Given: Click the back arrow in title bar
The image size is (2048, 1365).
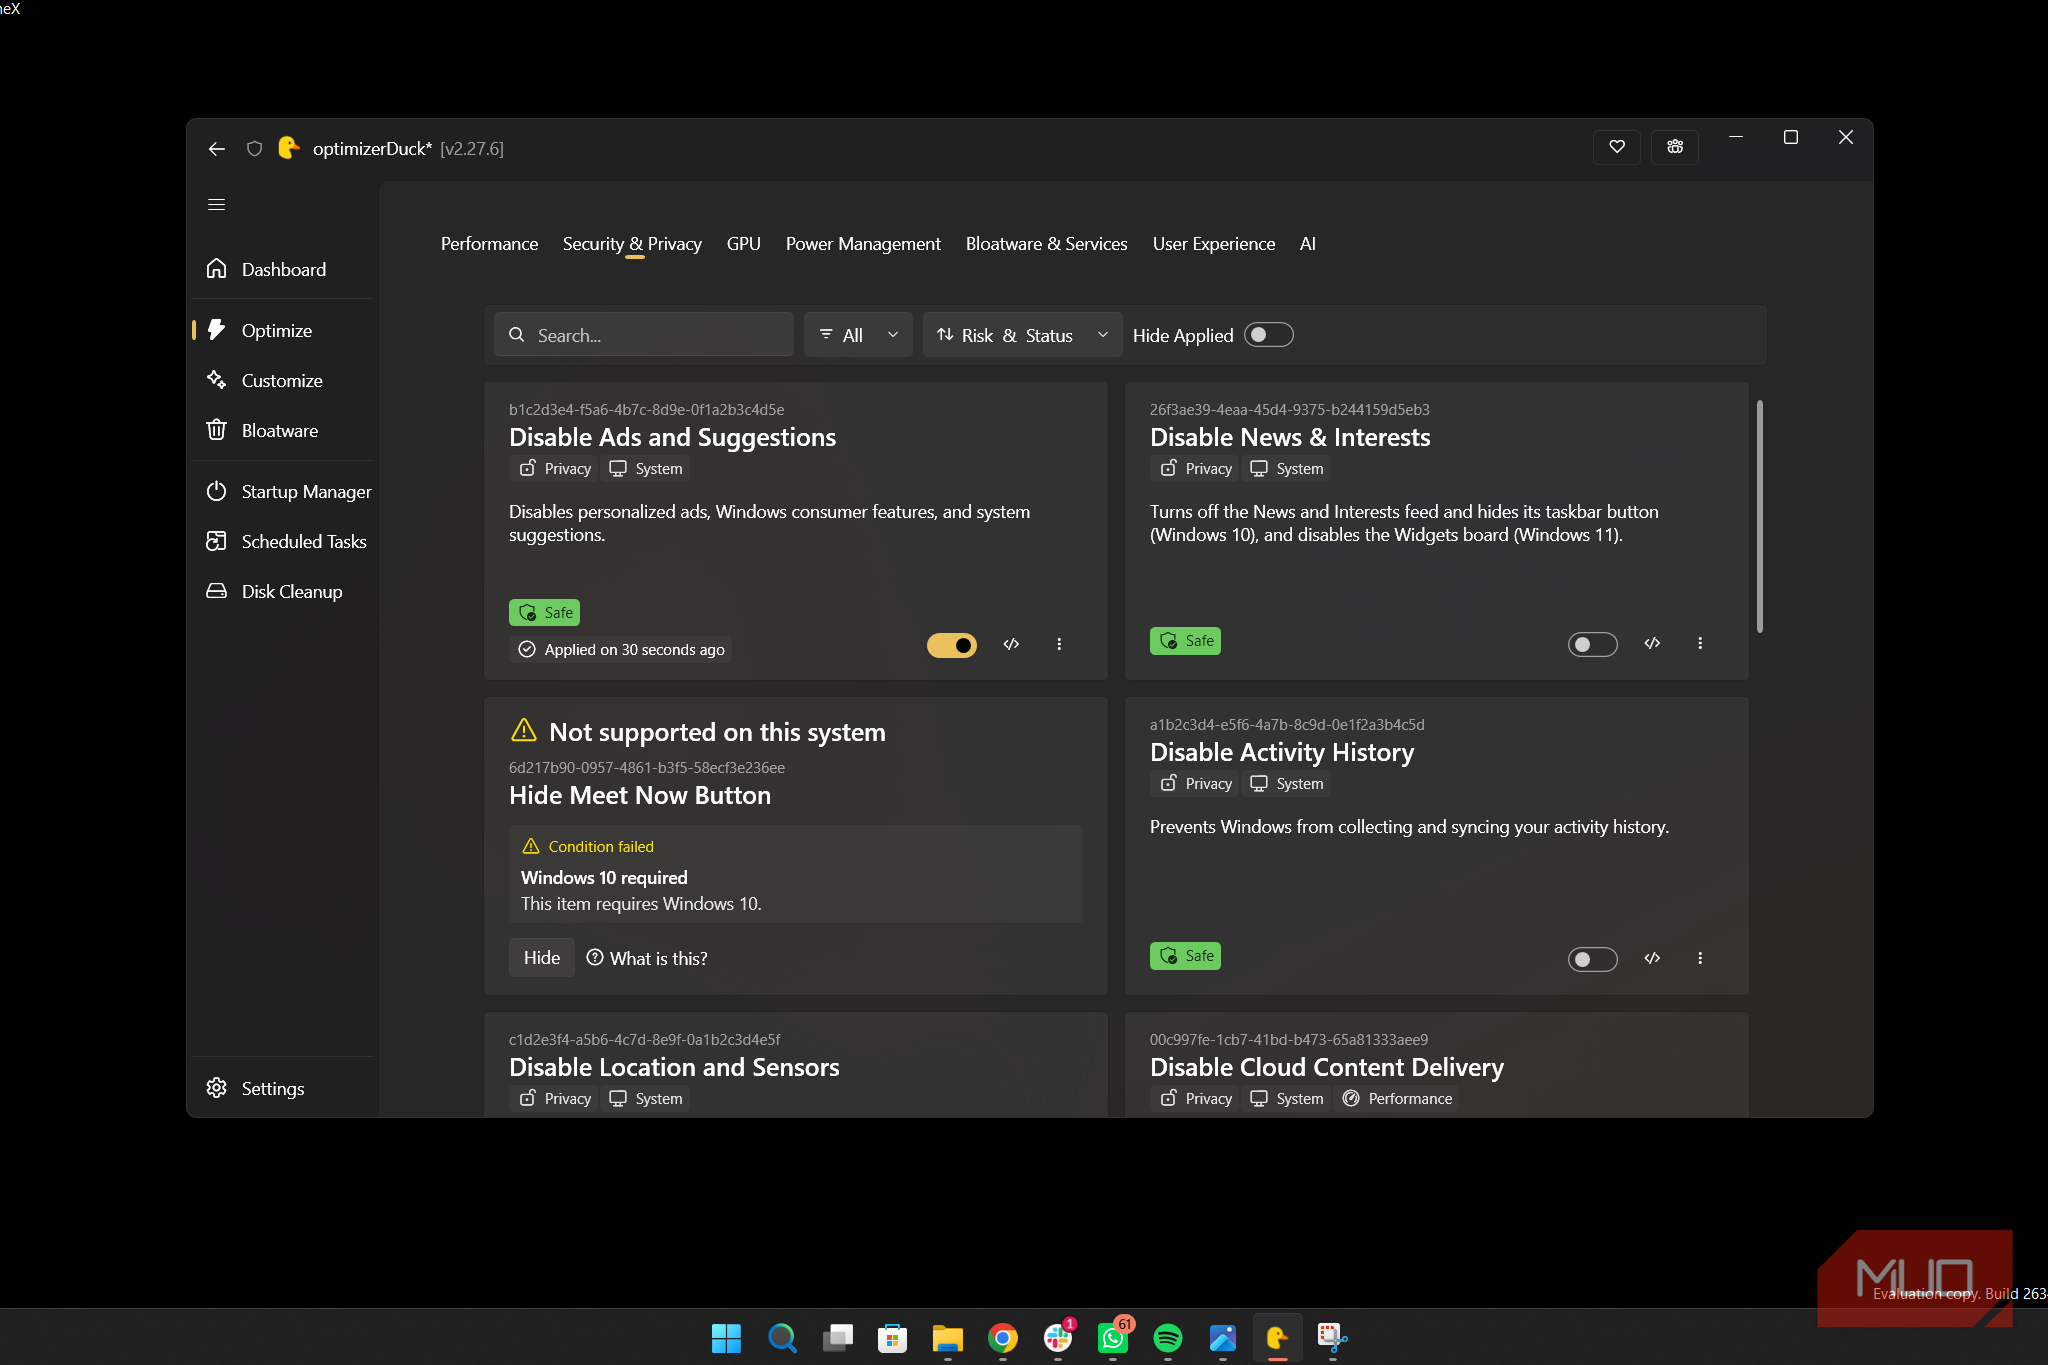Looking at the screenshot, I should 217,149.
